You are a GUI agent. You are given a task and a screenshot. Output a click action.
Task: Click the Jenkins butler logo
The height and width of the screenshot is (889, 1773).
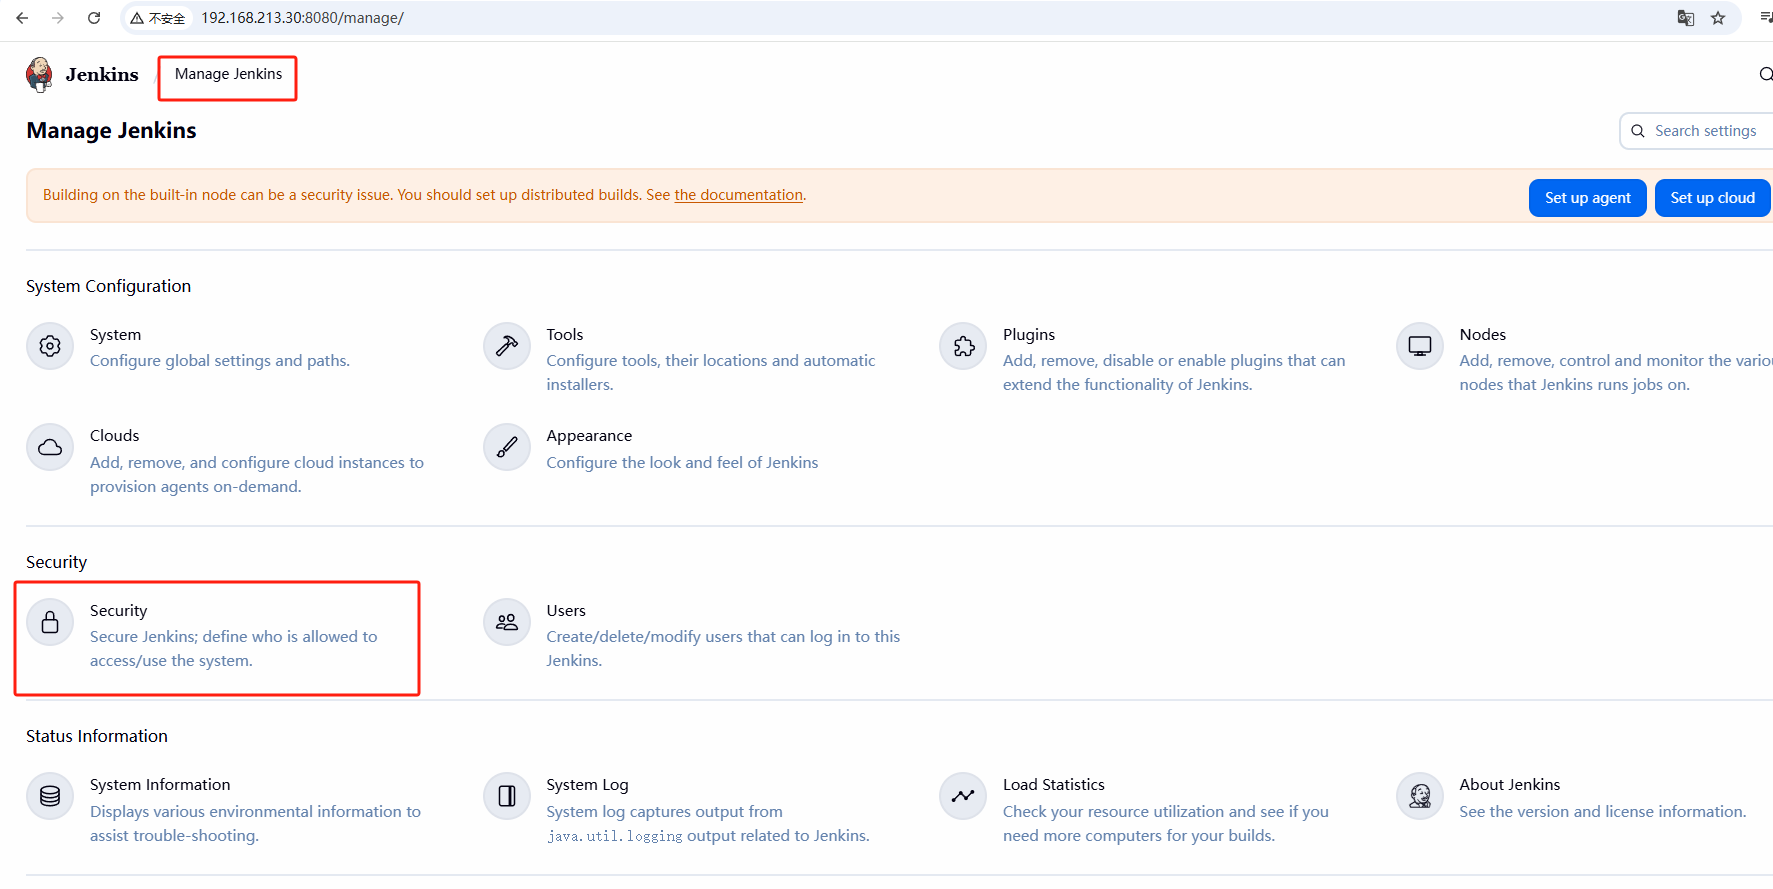coord(40,74)
